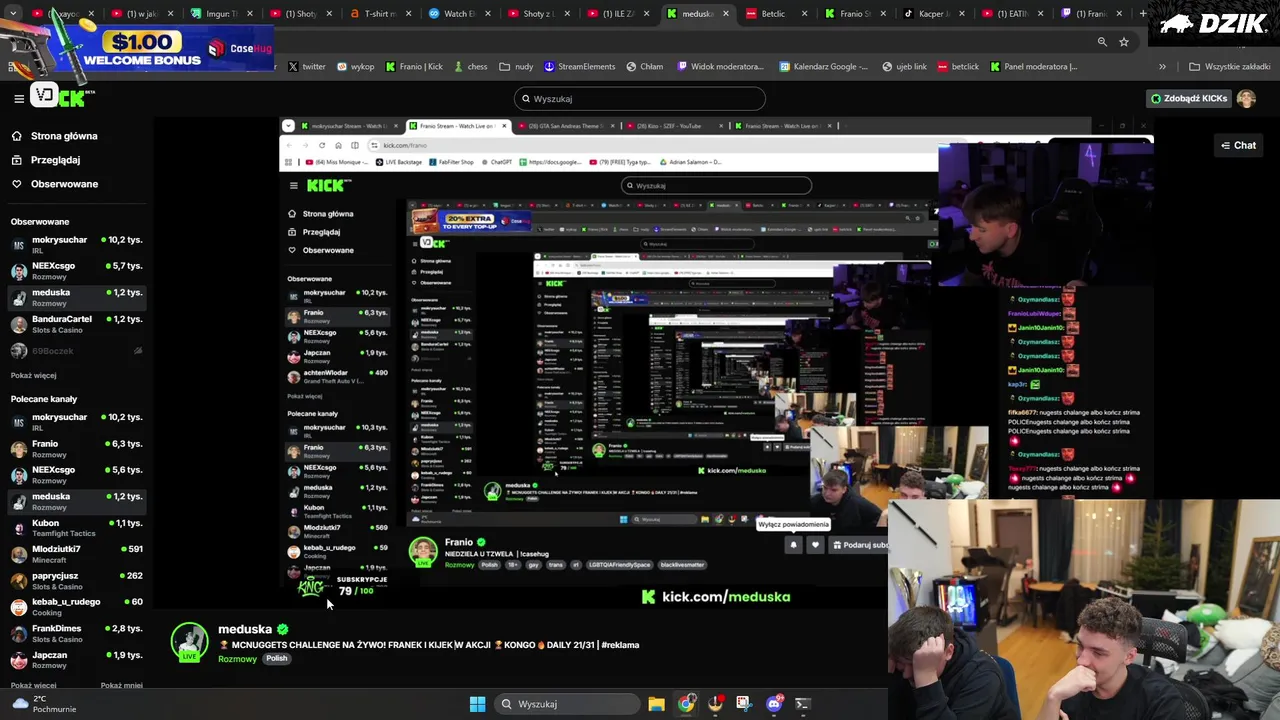Image resolution: width=1280 pixels, height=720 pixels.
Task: Click the Zdobądź KICKs button
Action: click(x=1189, y=98)
